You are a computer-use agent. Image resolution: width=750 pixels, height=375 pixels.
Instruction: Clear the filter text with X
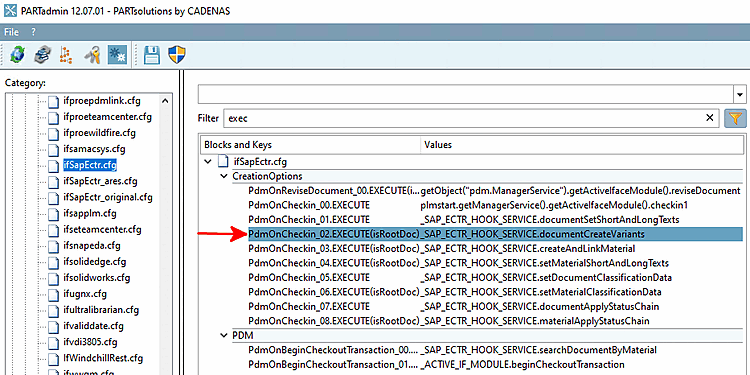click(x=710, y=118)
